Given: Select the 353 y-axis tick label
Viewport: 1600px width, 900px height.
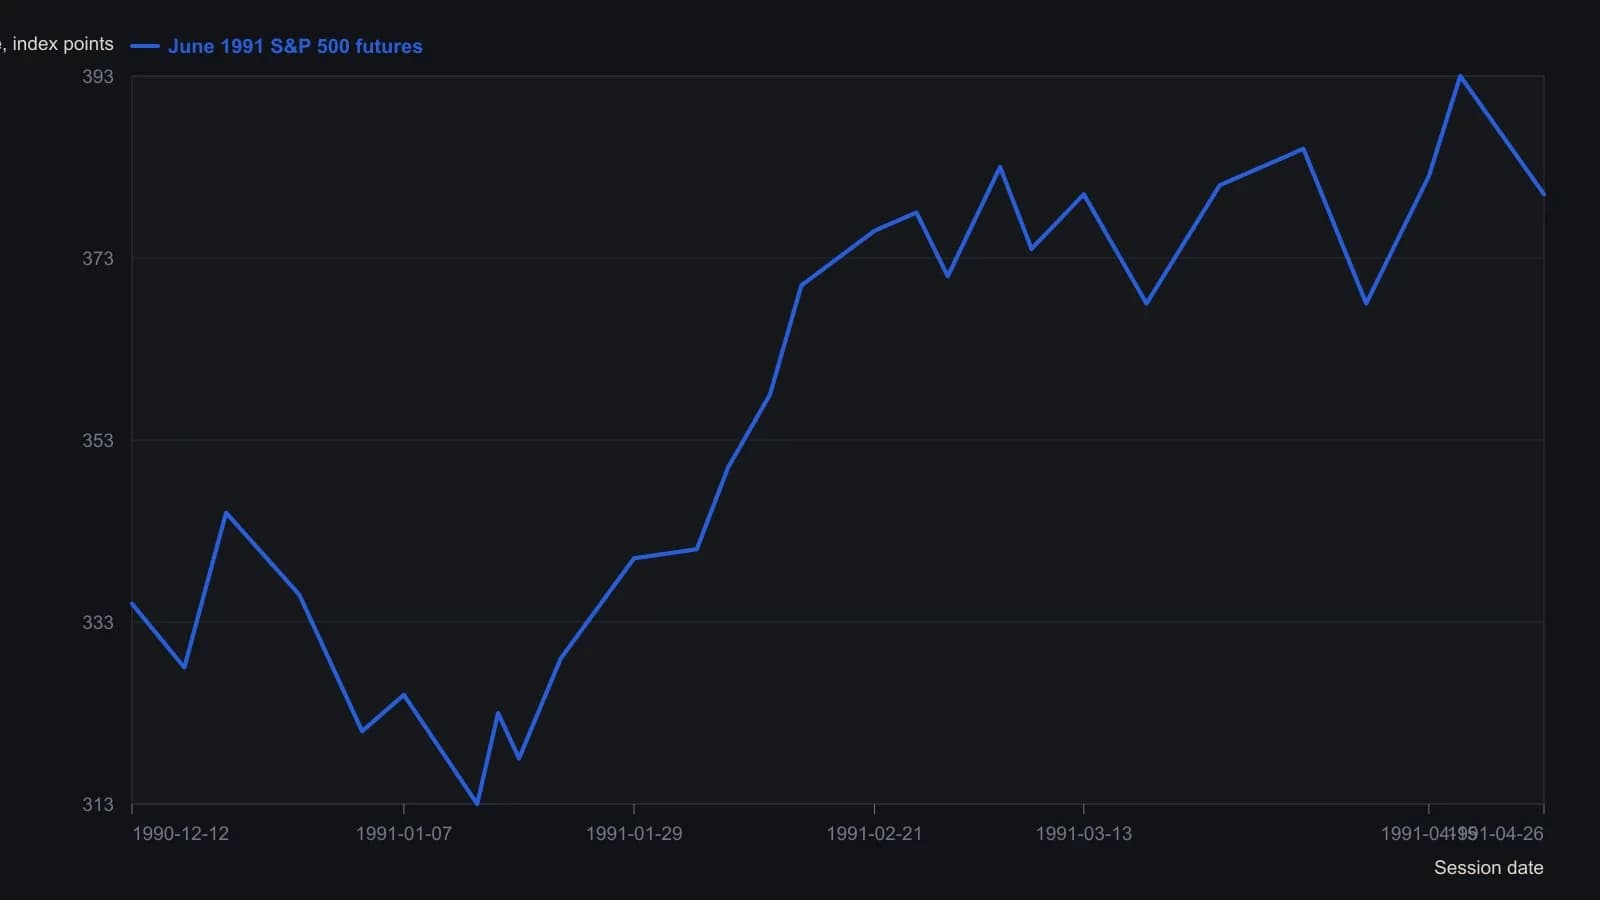Looking at the screenshot, I should (x=98, y=440).
